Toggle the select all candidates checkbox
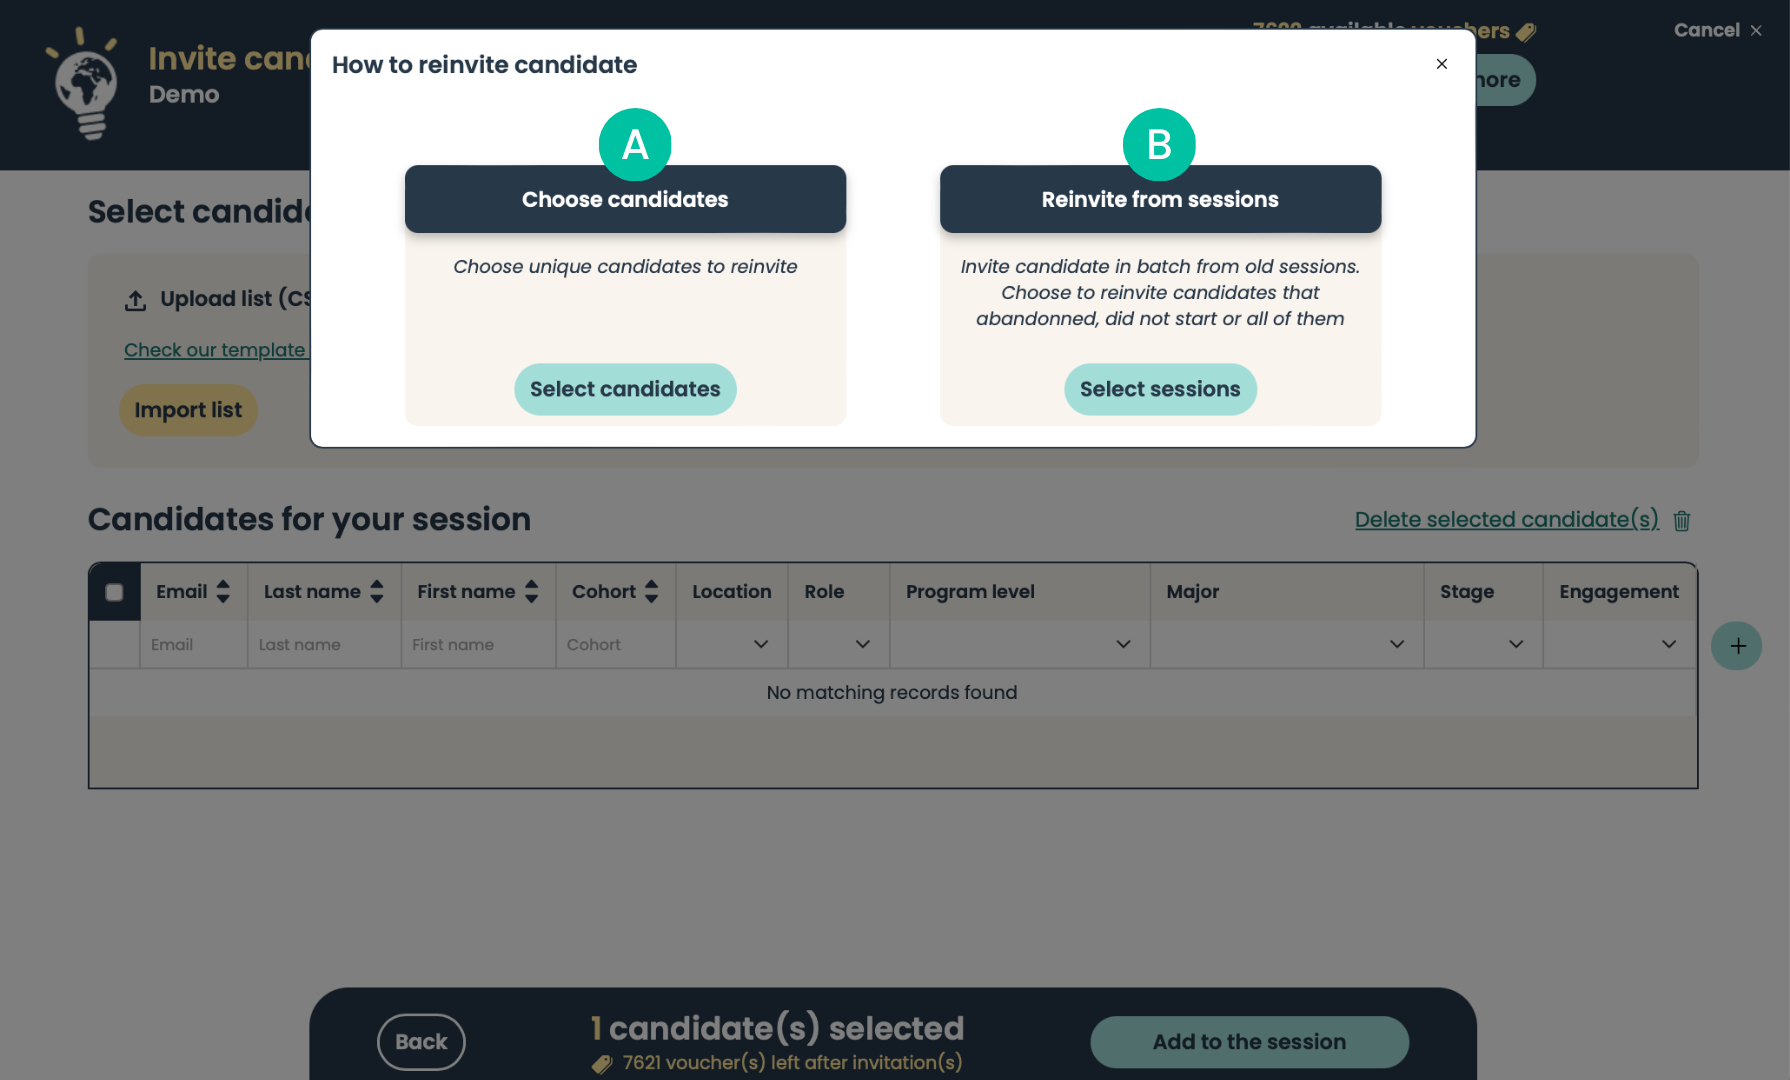This screenshot has width=1790, height=1080. (x=115, y=592)
